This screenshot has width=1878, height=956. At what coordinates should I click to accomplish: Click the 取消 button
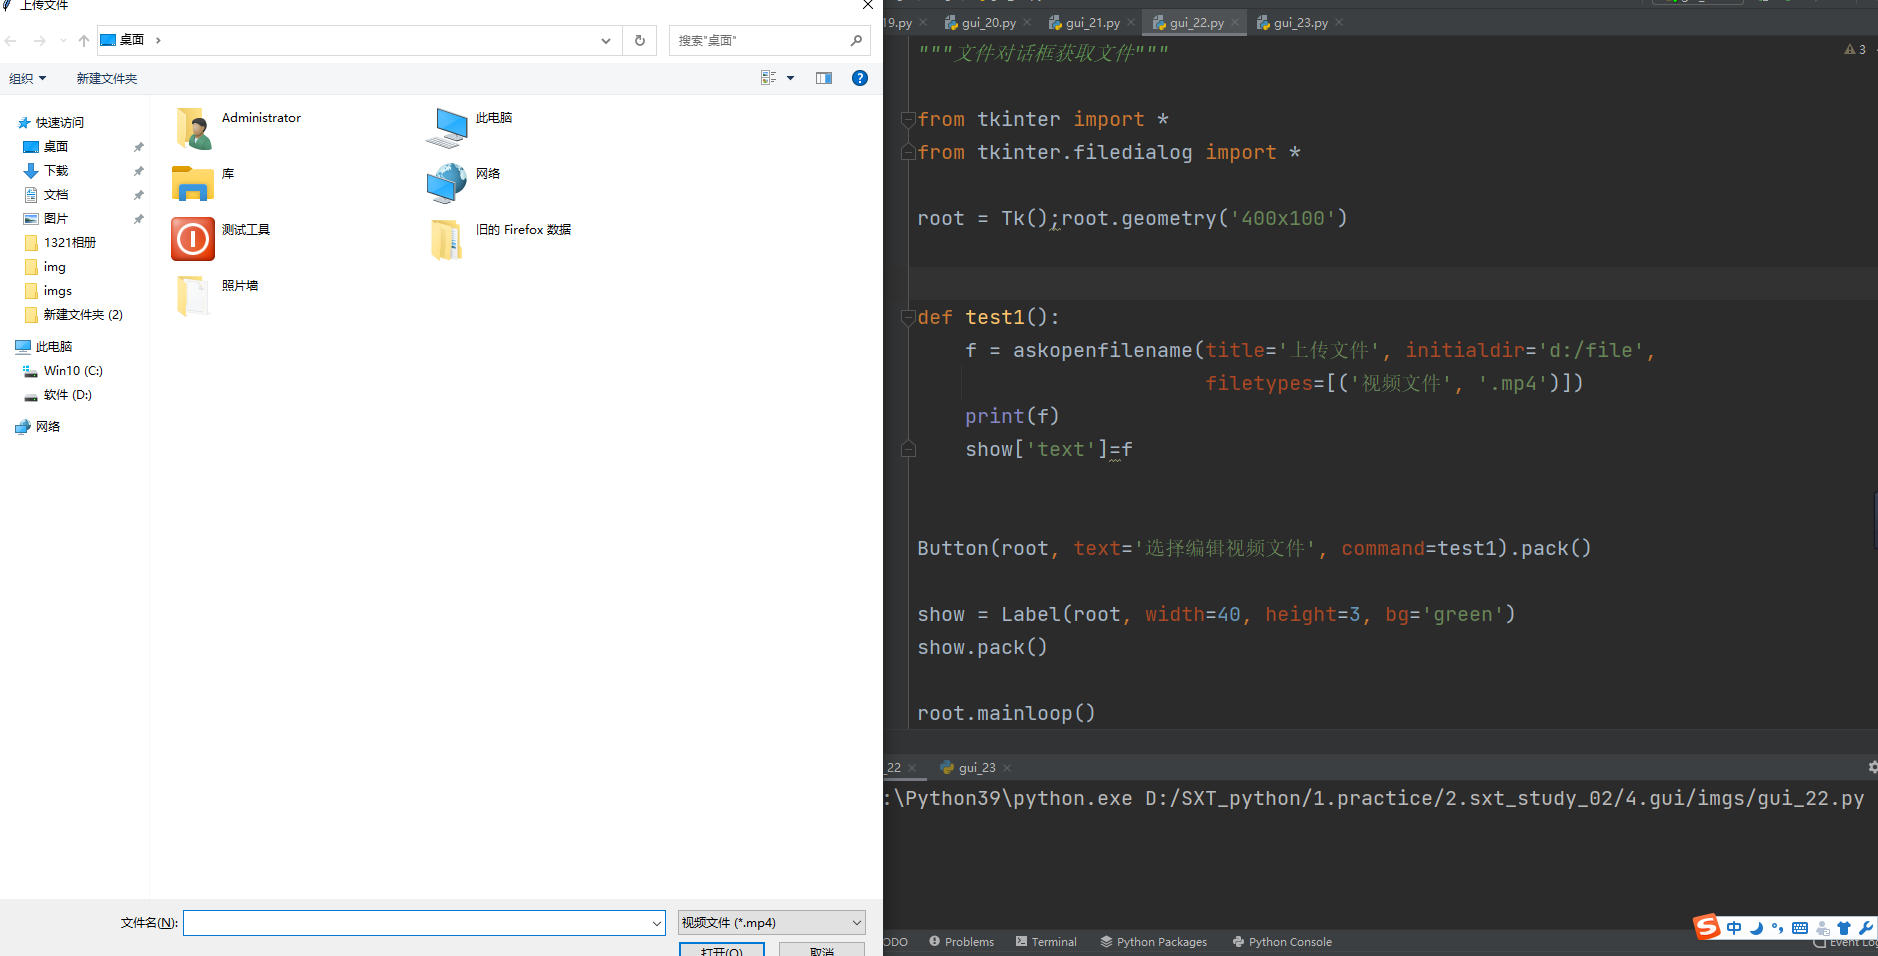(x=822, y=950)
